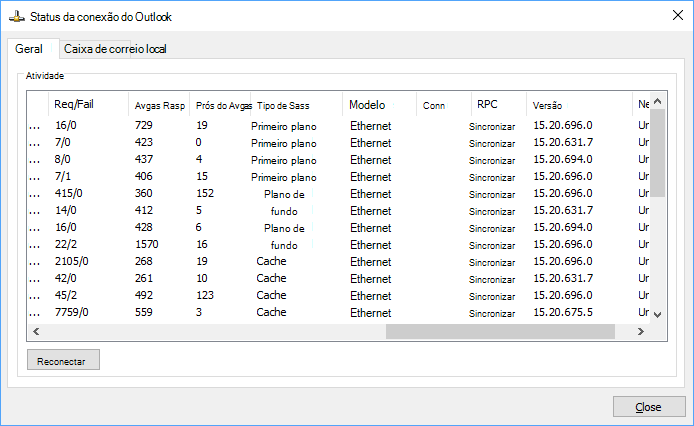694x426 pixels.
Task: Click Plano de in the 415/0 row
Action: [x=284, y=194]
